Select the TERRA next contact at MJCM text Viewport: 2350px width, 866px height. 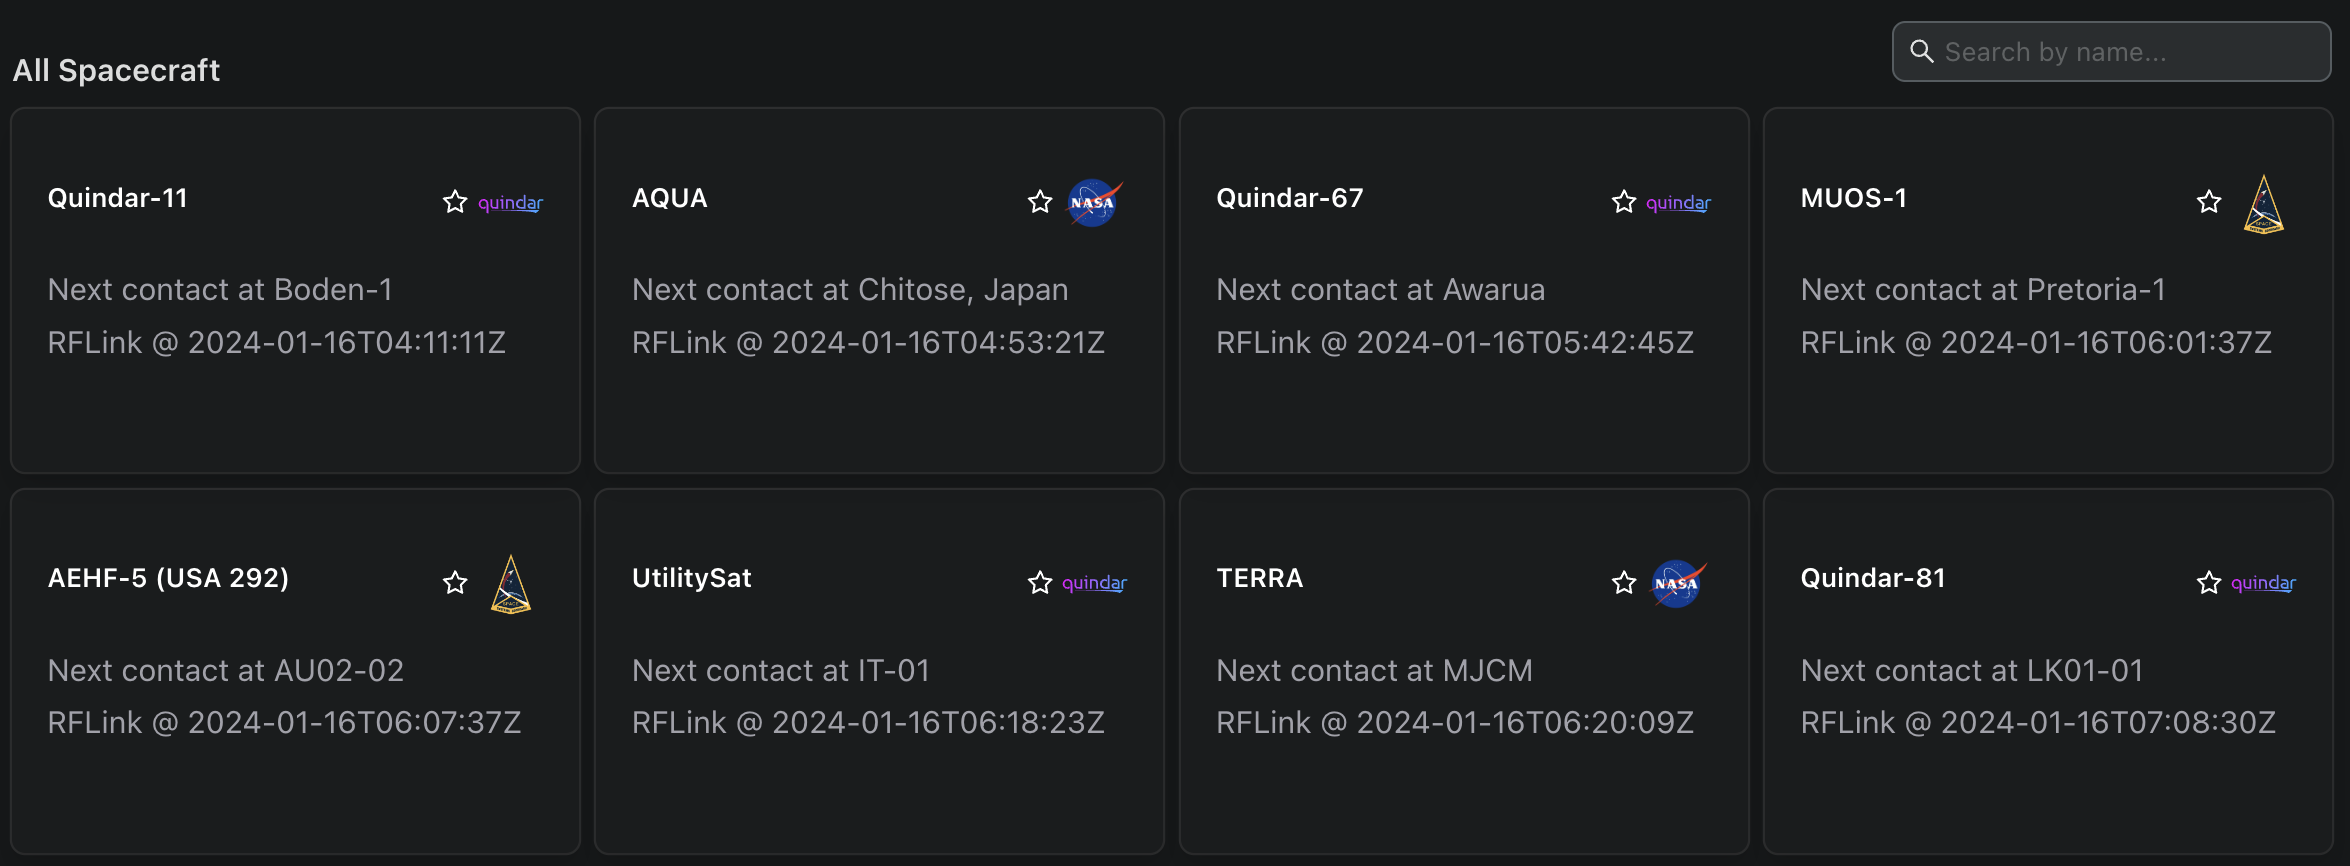[x=1374, y=670]
